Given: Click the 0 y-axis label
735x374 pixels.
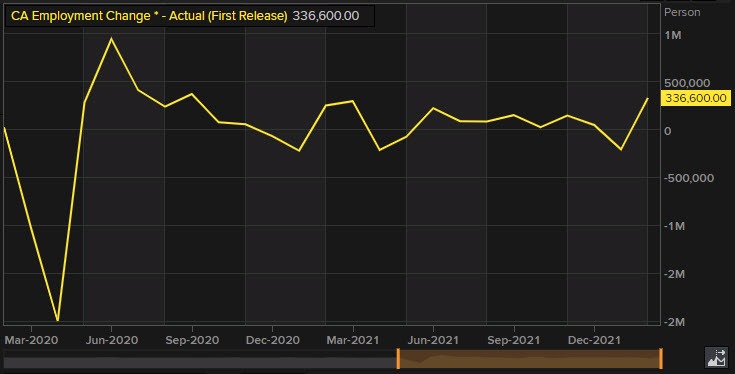Looking at the screenshot, I should 668,131.
